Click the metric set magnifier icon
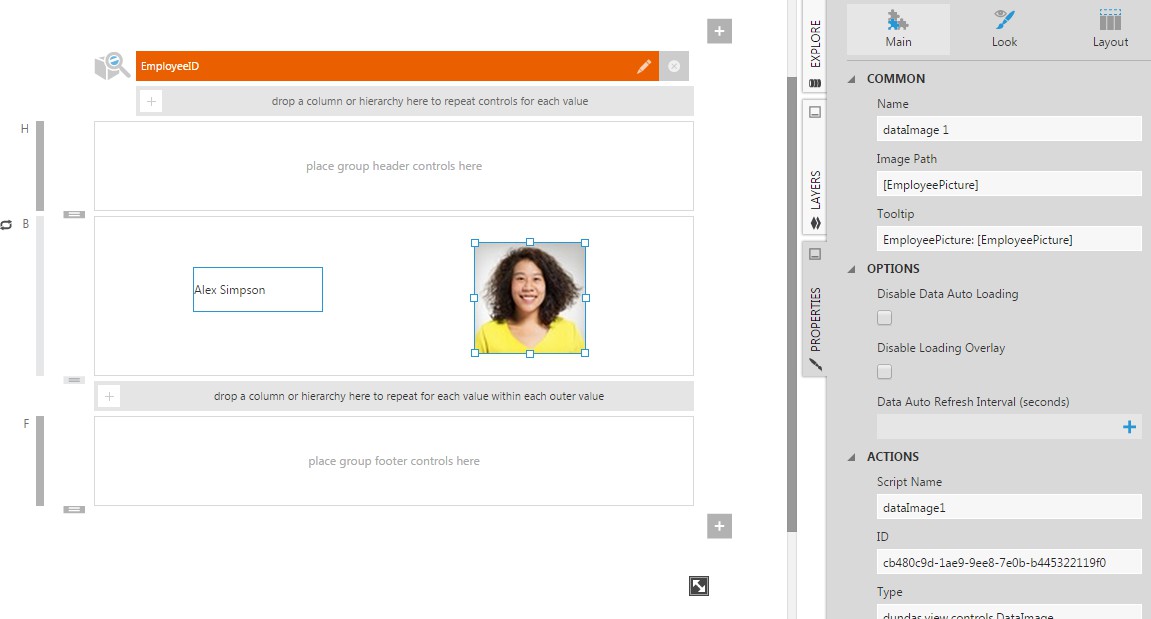The image size is (1151, 619). coord(112,64)
